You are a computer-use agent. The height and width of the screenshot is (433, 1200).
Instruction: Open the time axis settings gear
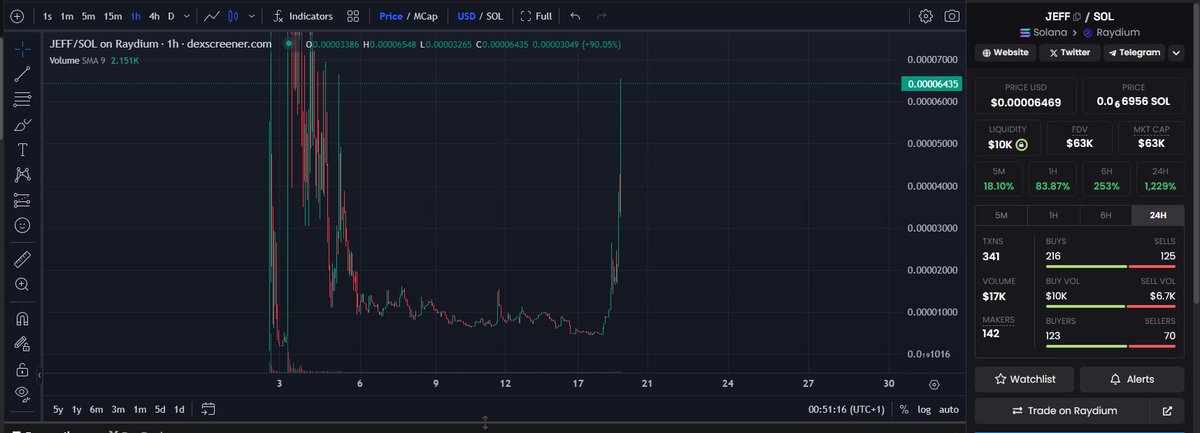pos(933,384)
